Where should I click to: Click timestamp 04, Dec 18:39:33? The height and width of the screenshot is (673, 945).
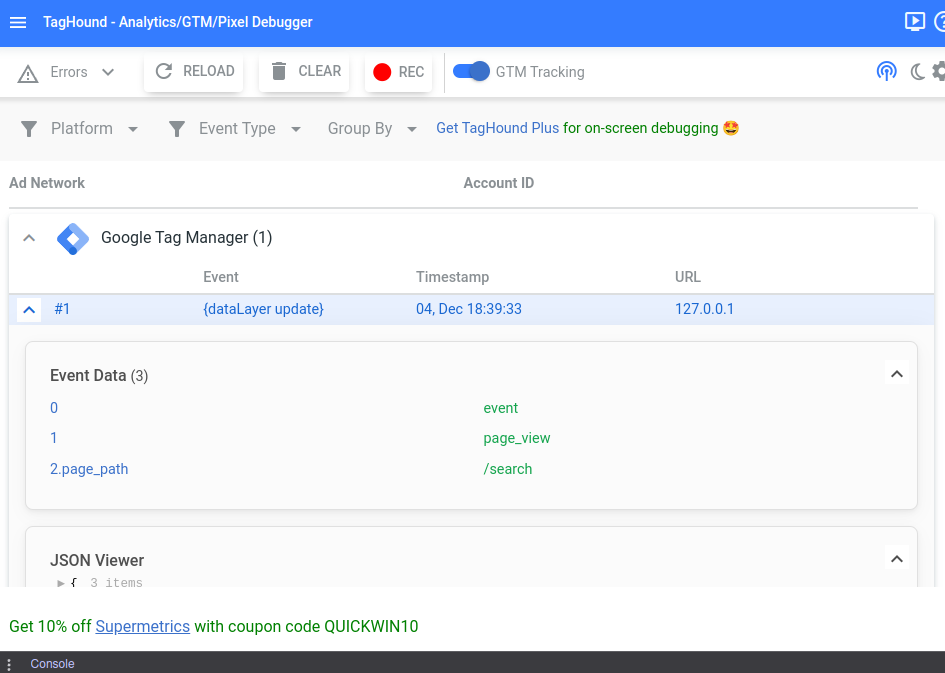click(x=469, y=309)
